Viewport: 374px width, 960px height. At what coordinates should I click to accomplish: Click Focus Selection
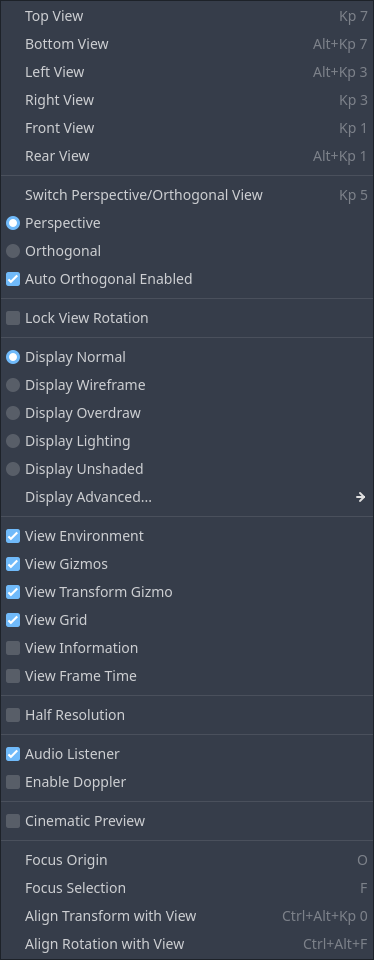(x=187, y=888)
